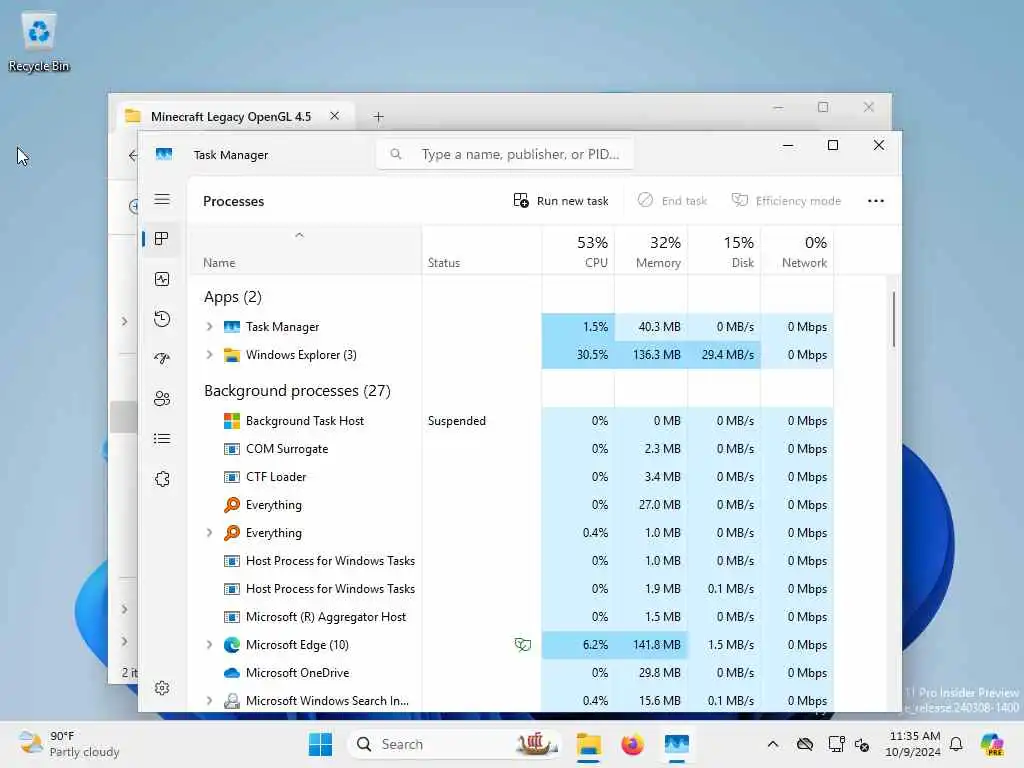Image resolution: width=1024 pixels, height=768 pixels.
Task: Click the 141.8 MB memory value for Edge
Action: click(x=656, y=645)
